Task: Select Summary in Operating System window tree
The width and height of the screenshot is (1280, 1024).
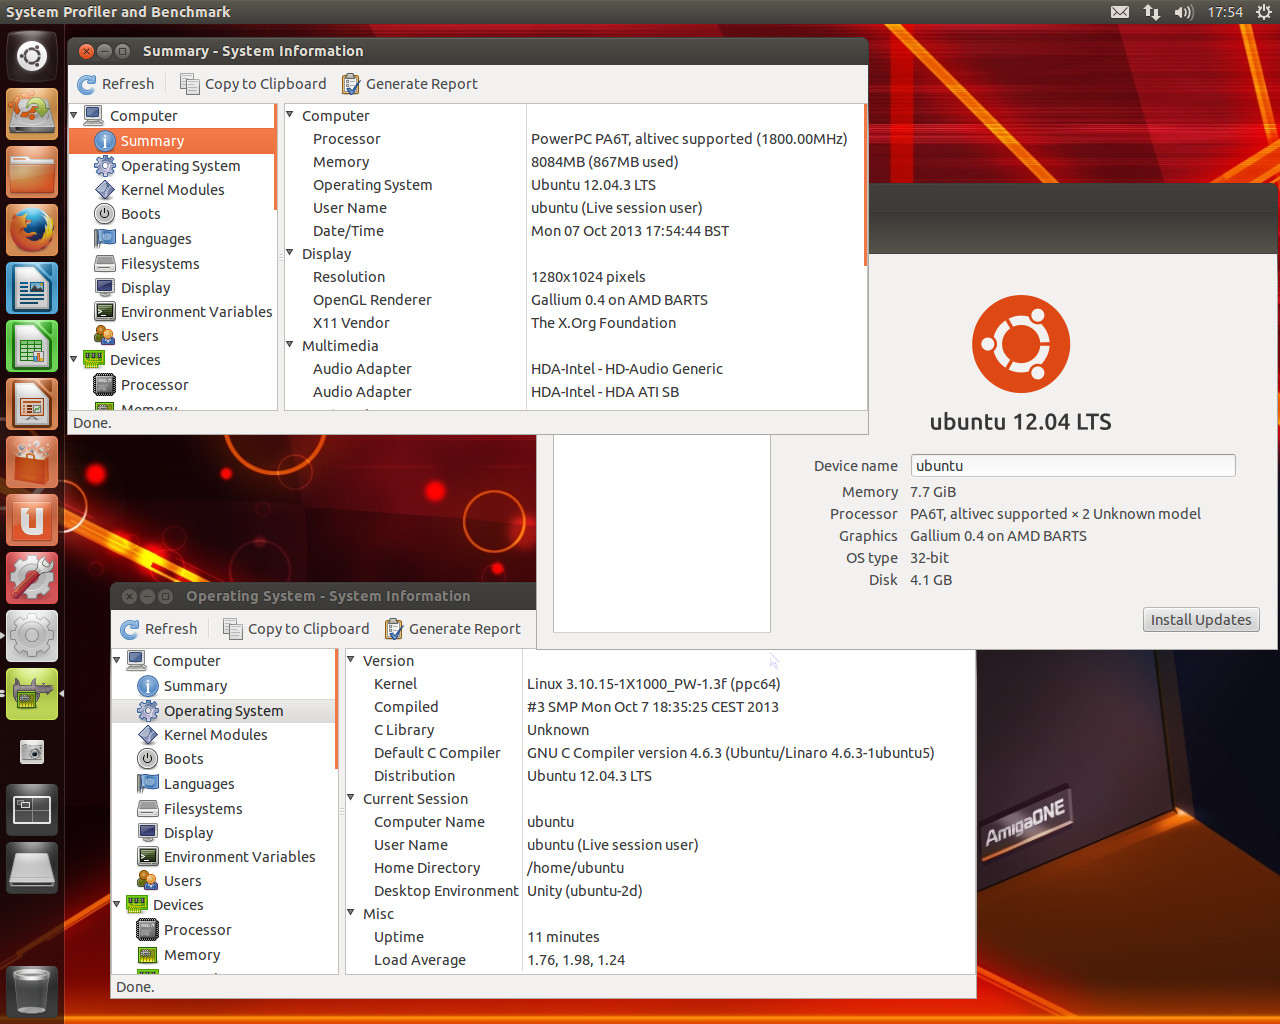Action: [224, 686]
